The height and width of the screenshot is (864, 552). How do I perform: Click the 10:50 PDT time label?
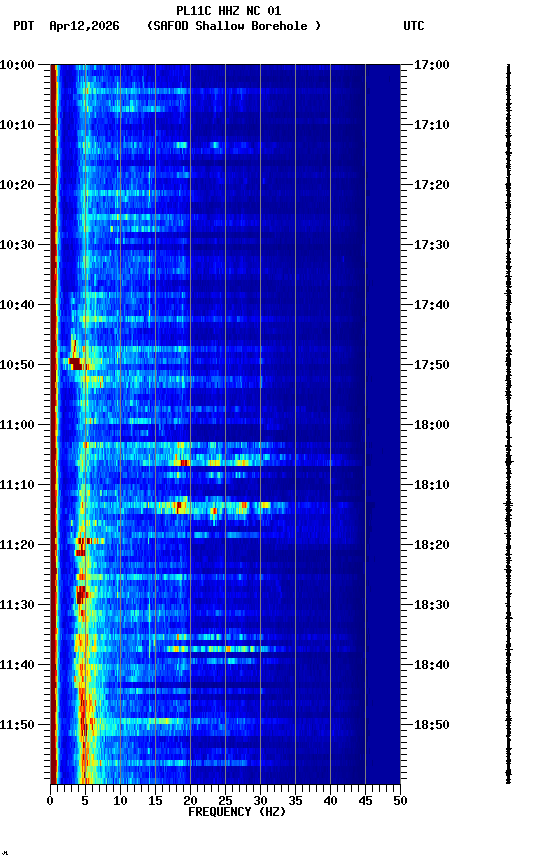click(x=17, y=365)
